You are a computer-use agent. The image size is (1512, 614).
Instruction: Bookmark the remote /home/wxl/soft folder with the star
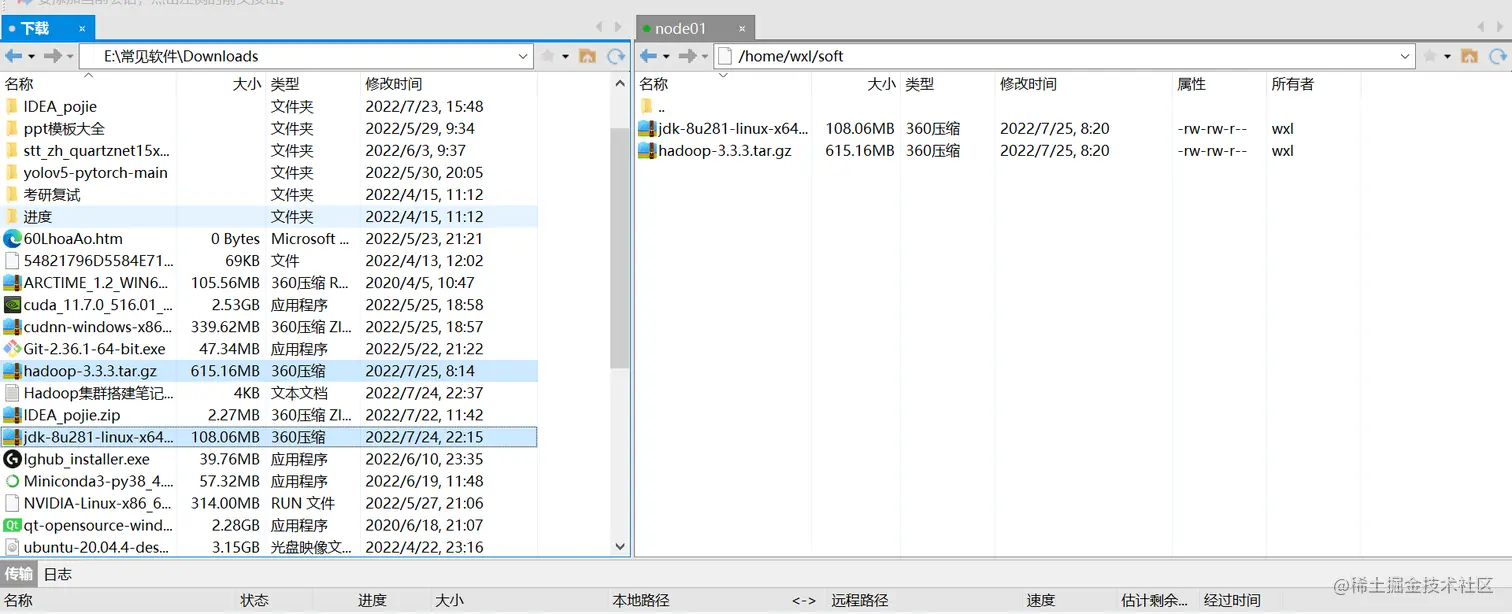[1430, 56]
